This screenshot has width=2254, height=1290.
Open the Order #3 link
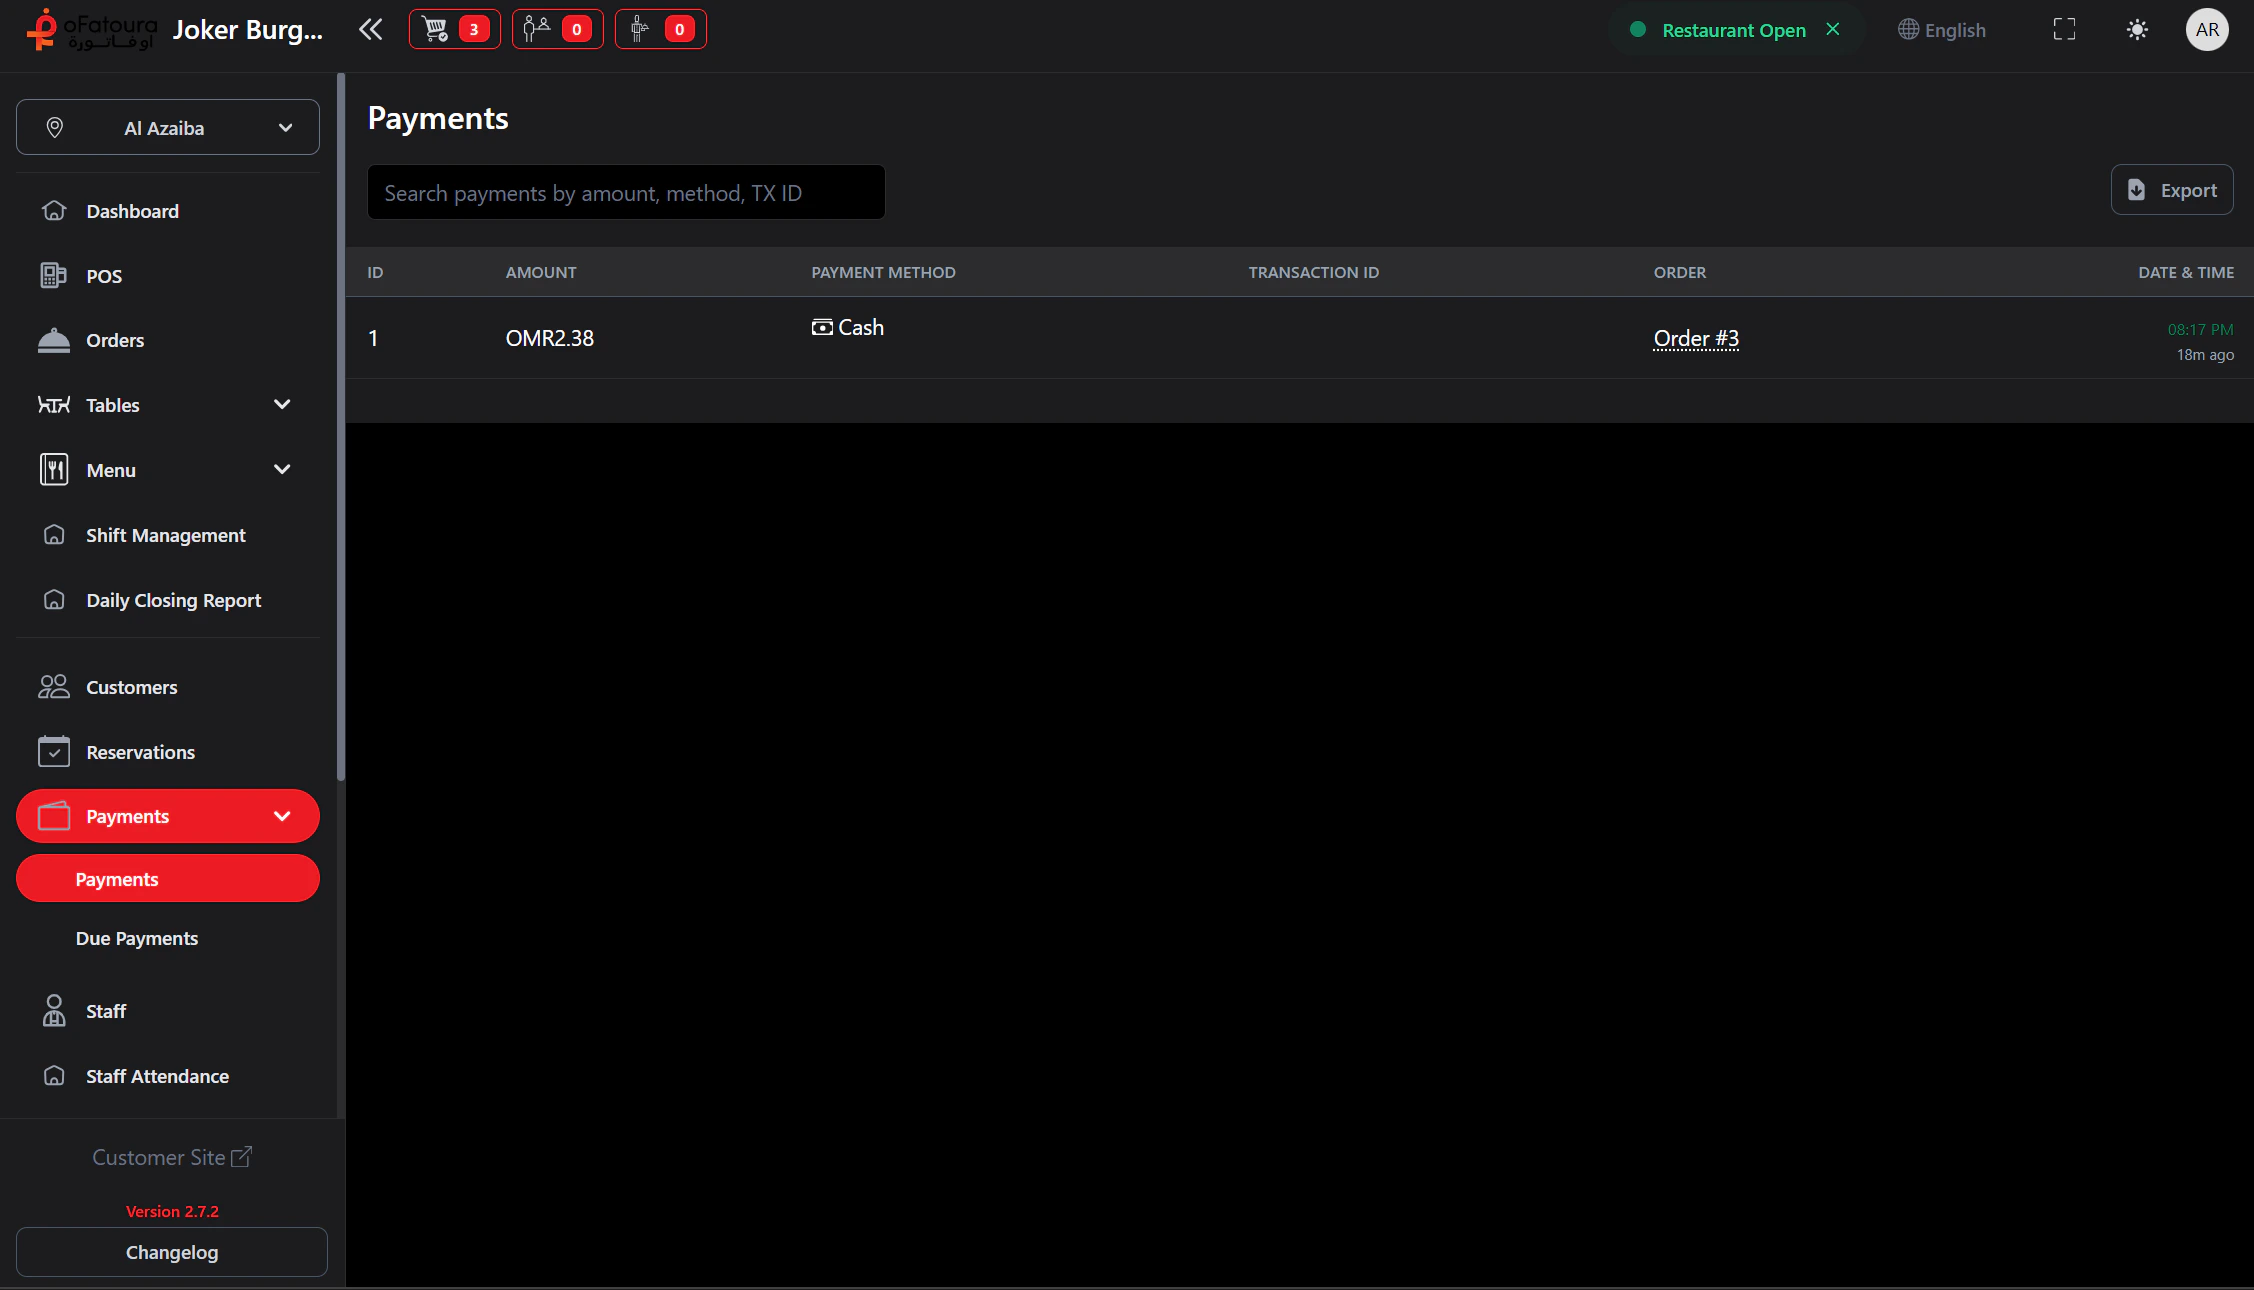pyautogui.click(x=1695, y=338)
